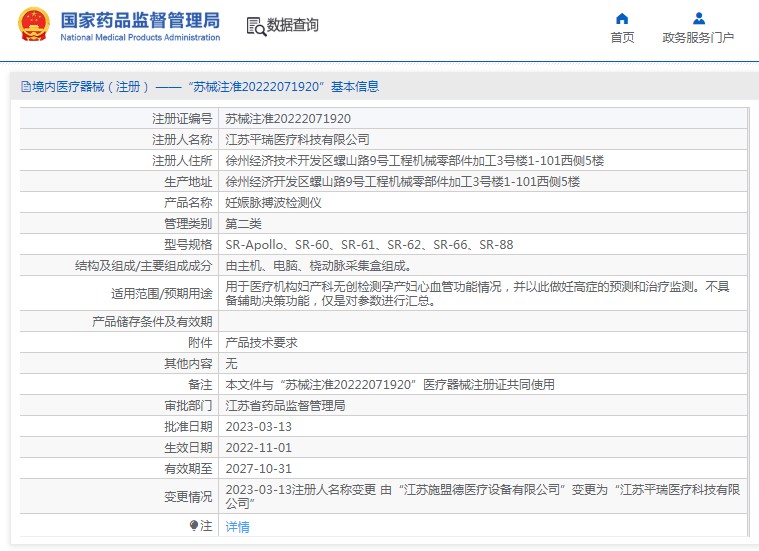The image size is (759, 551).
Task: Click the 其他内容 value 无
Action: click(x=231, y=364)
